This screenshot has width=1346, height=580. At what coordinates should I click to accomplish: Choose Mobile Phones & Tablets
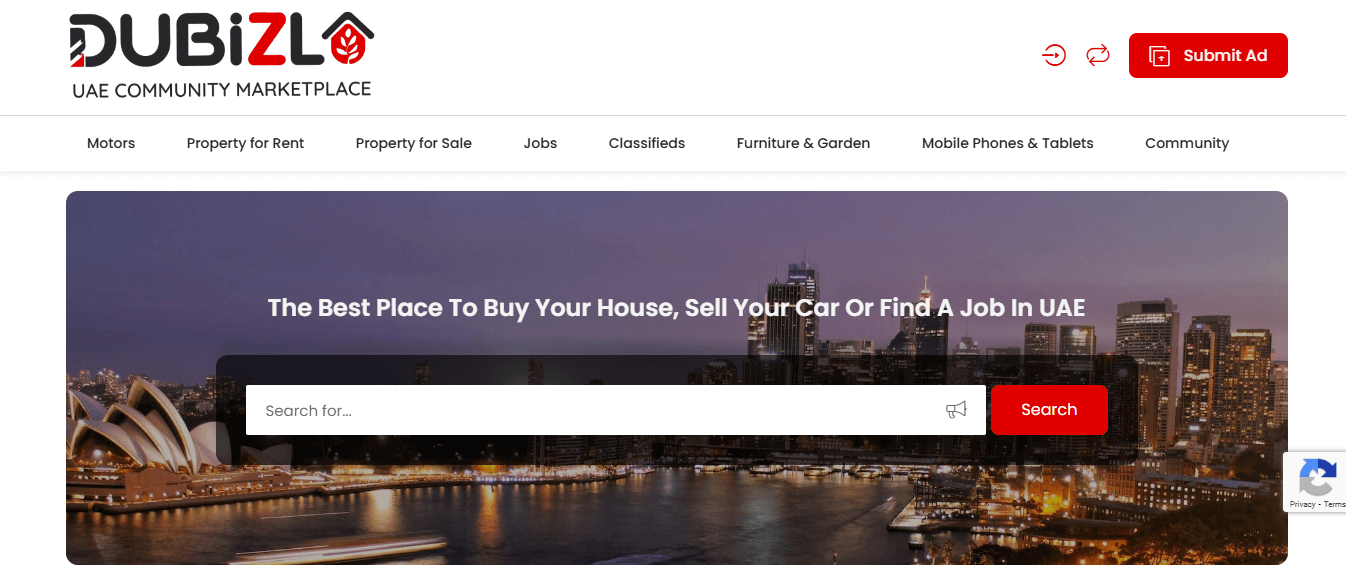coord(1008,143)
